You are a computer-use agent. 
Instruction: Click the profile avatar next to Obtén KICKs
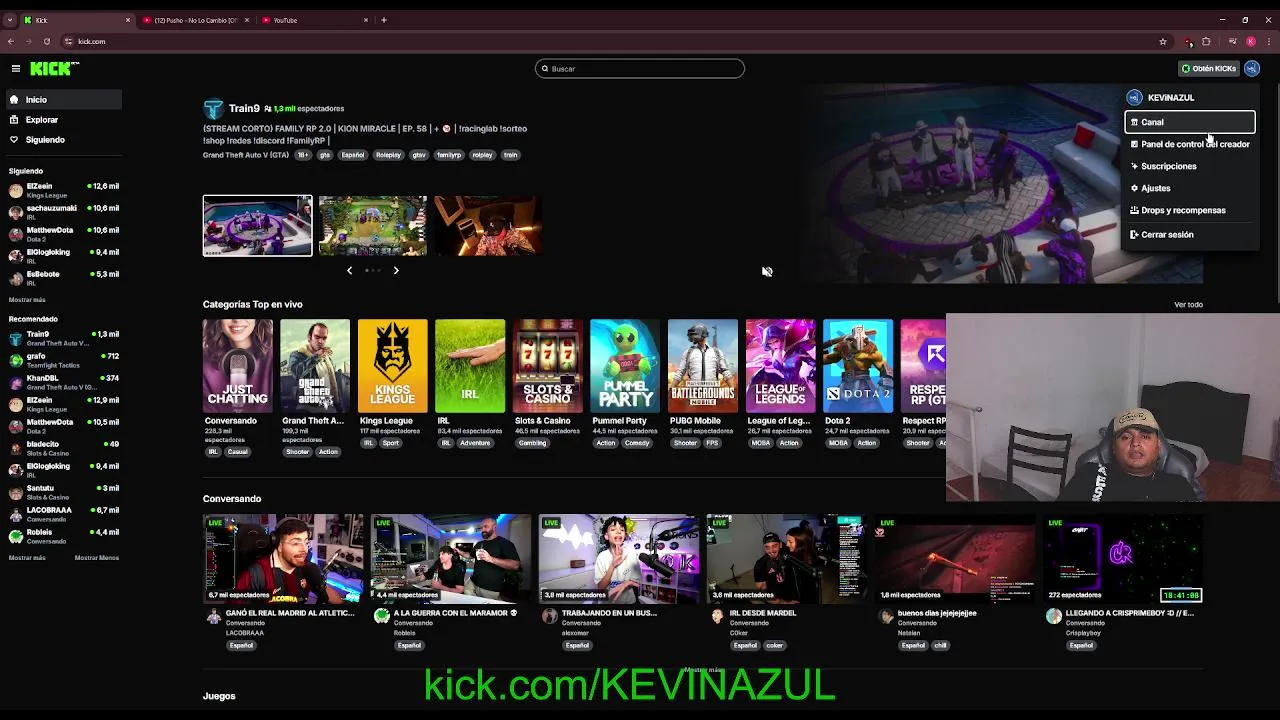click(1252, 68)
